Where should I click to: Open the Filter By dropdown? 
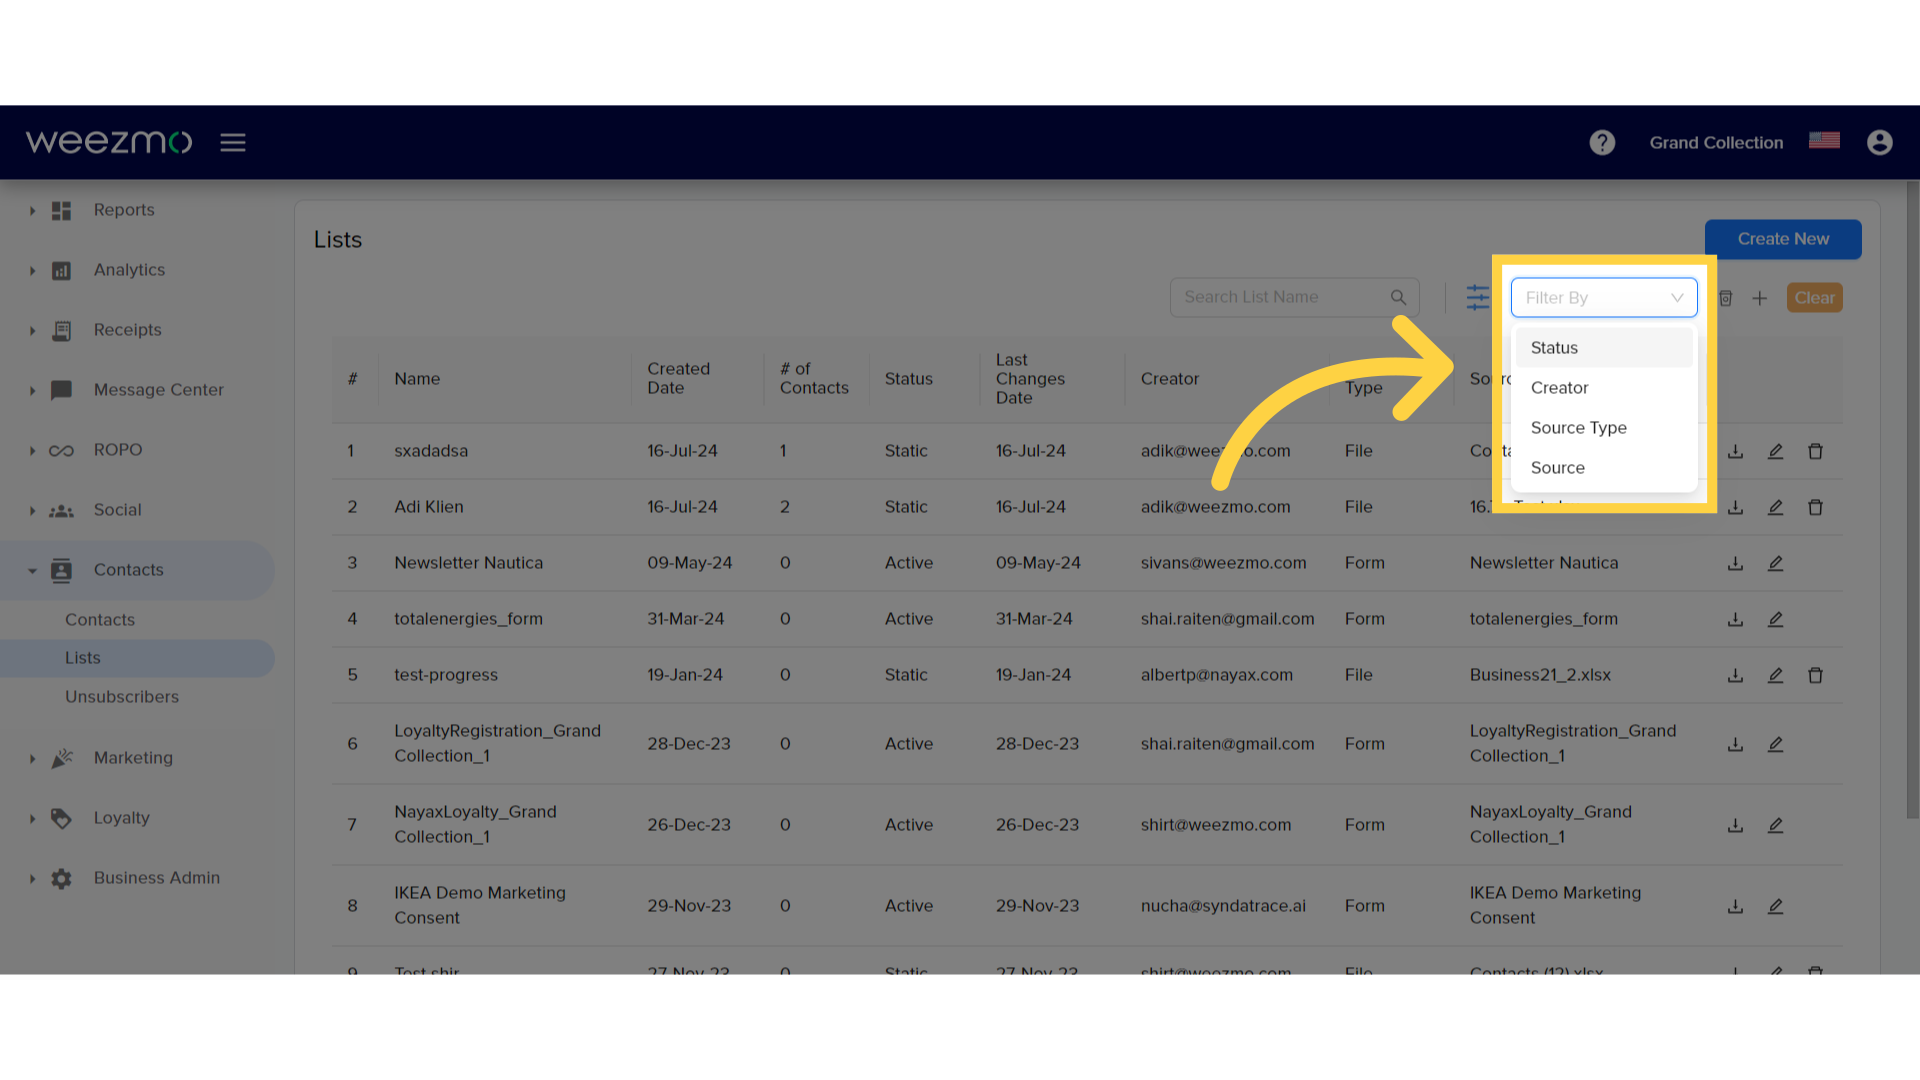tap(1603, 298)
